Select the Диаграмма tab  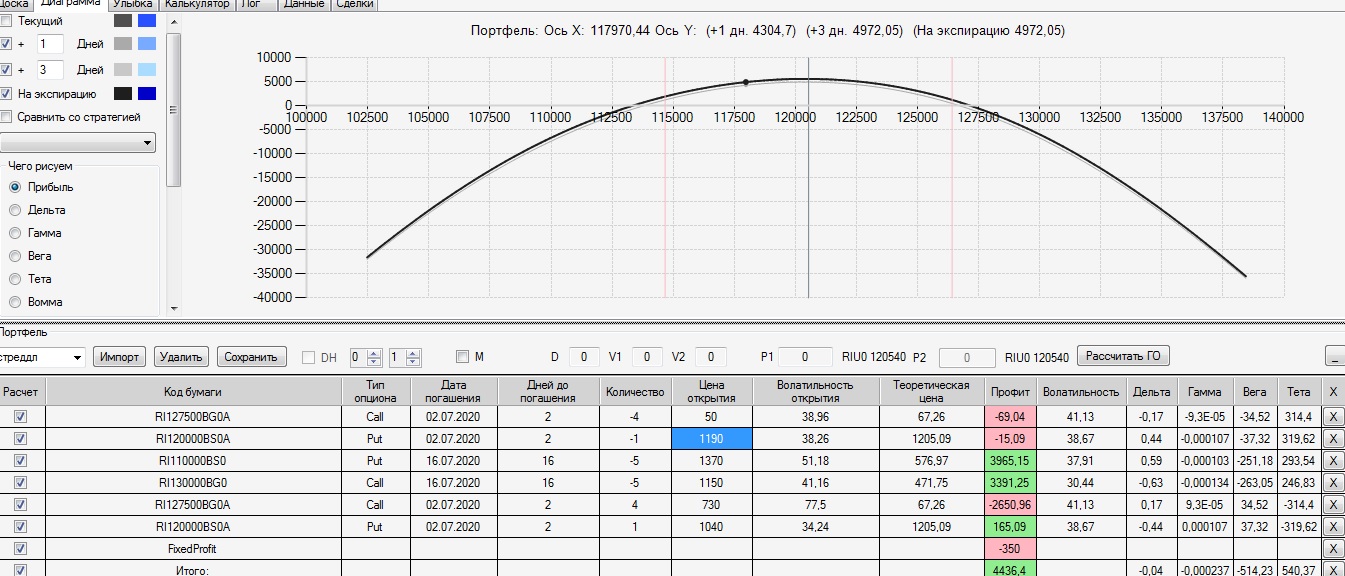coord(70,4)
